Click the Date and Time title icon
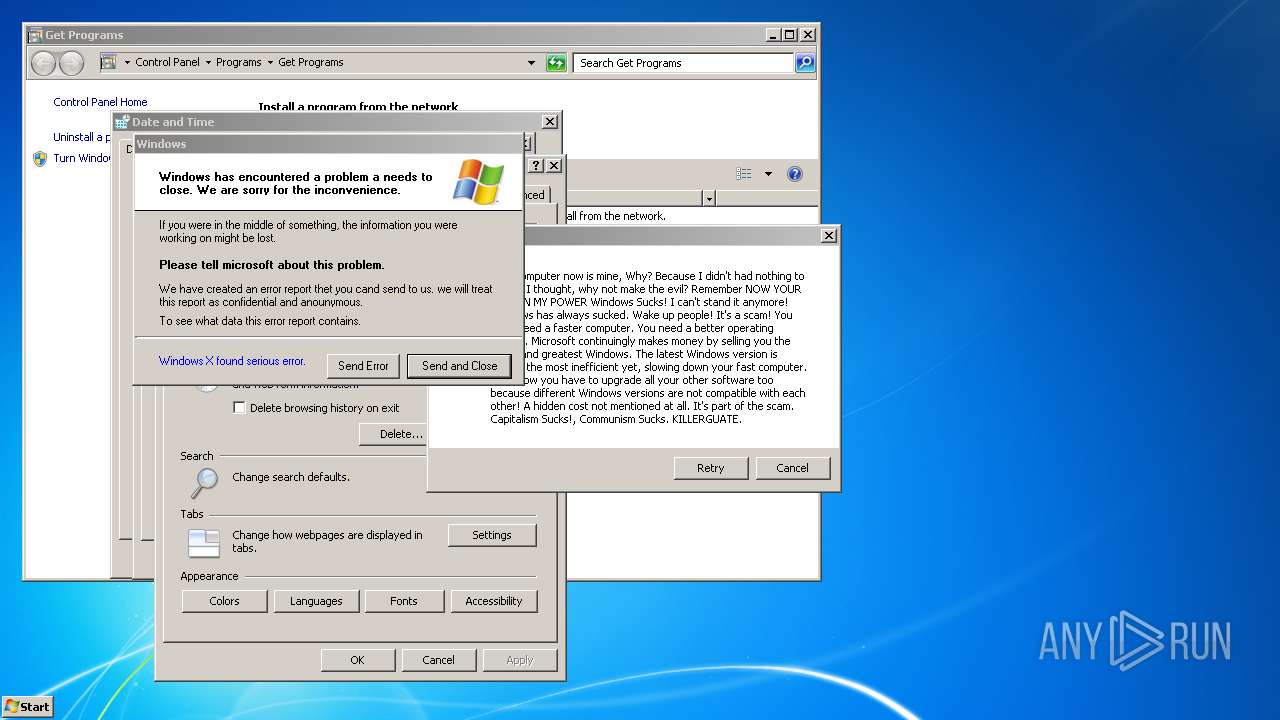Viewport: 1280px width, 720px height. click(x=122, y=122)
